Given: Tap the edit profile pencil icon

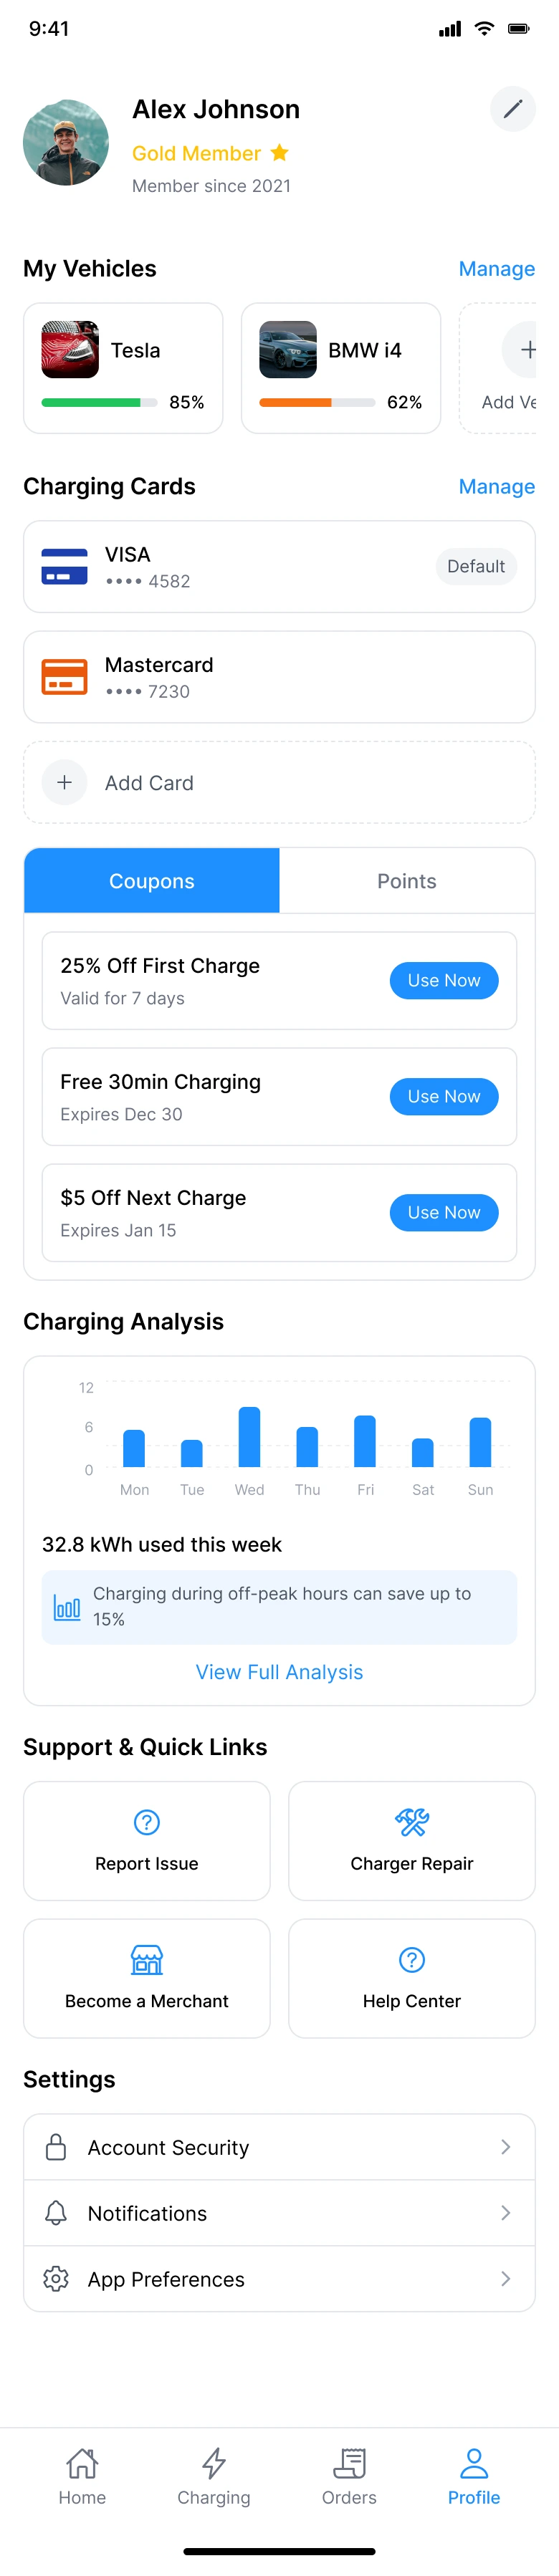Looking at the screenshot, I should (x=512, y=109).
